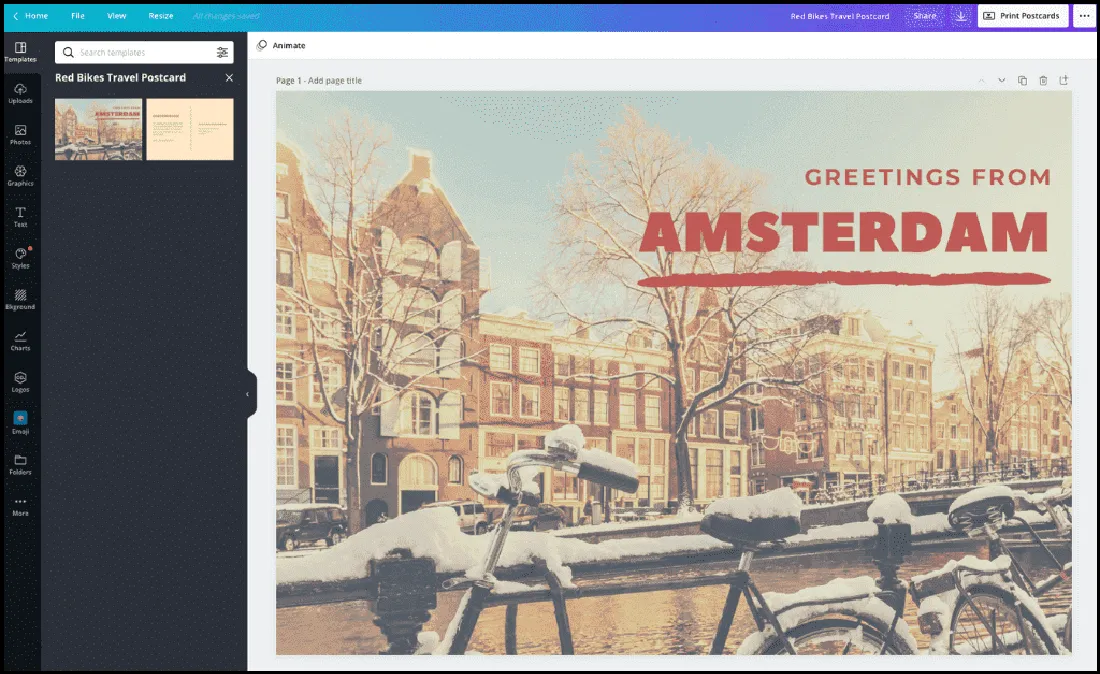
Task: Open the Charts panel
Action: (20, 341)
